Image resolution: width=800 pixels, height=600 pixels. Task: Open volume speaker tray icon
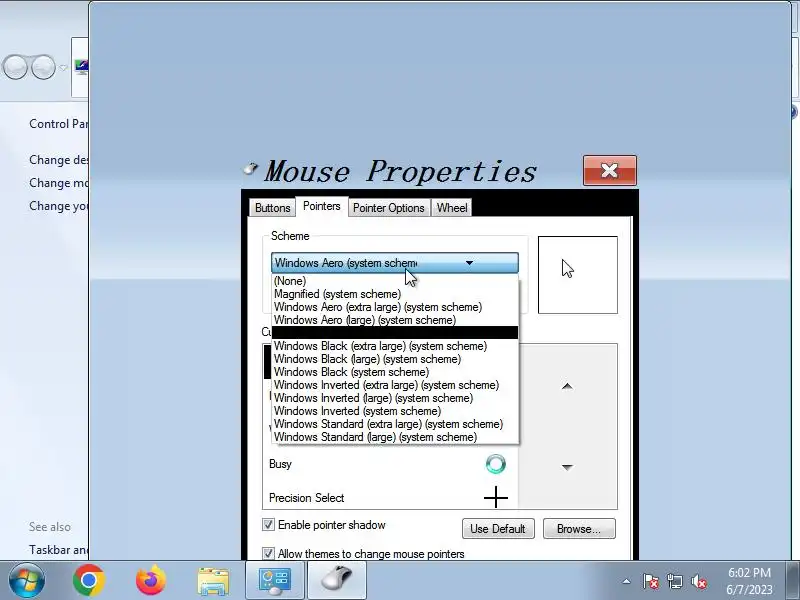pos(698,581)
